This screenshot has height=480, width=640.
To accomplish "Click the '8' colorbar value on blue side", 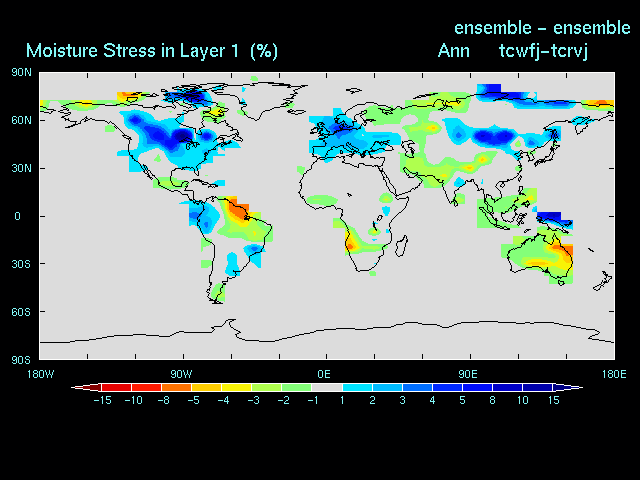I will [x=493, y=400].
